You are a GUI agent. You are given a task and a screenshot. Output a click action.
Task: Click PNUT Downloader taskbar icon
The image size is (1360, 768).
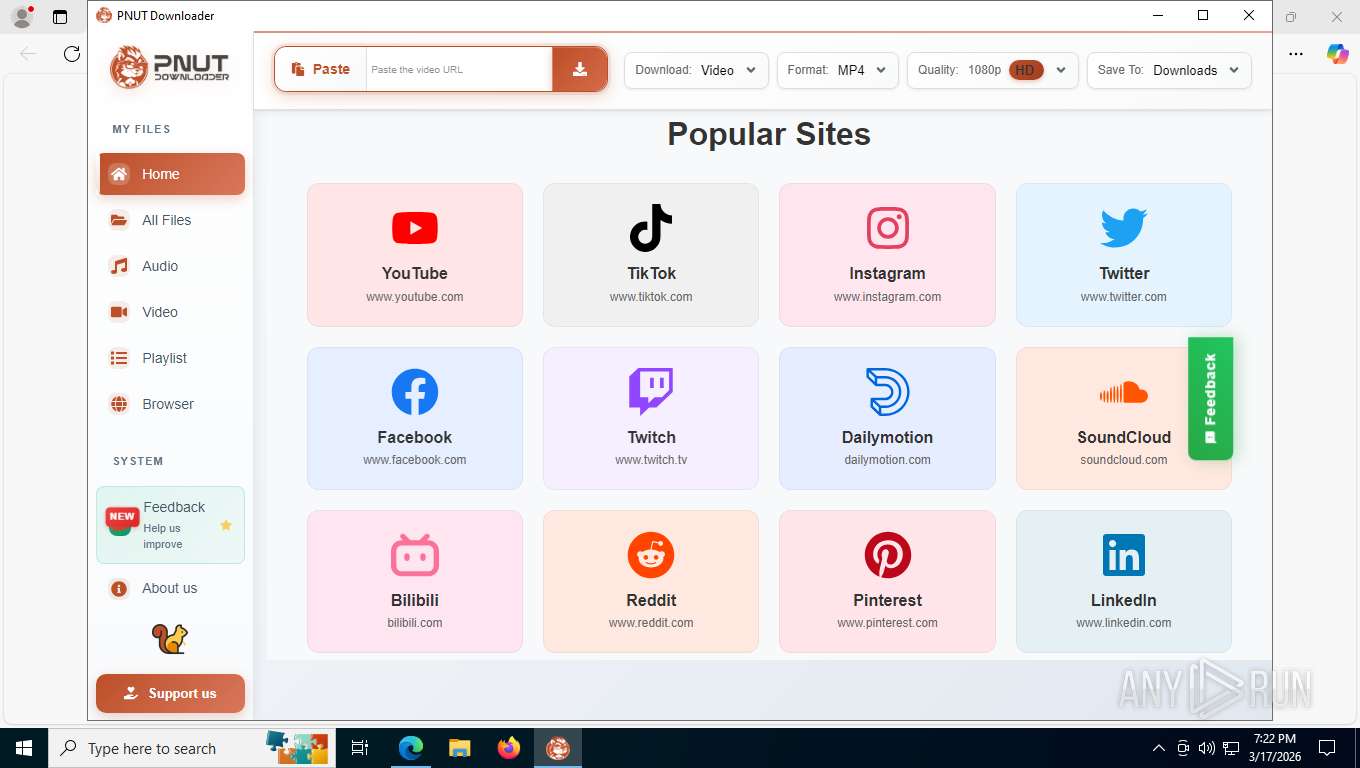[558, 747]
